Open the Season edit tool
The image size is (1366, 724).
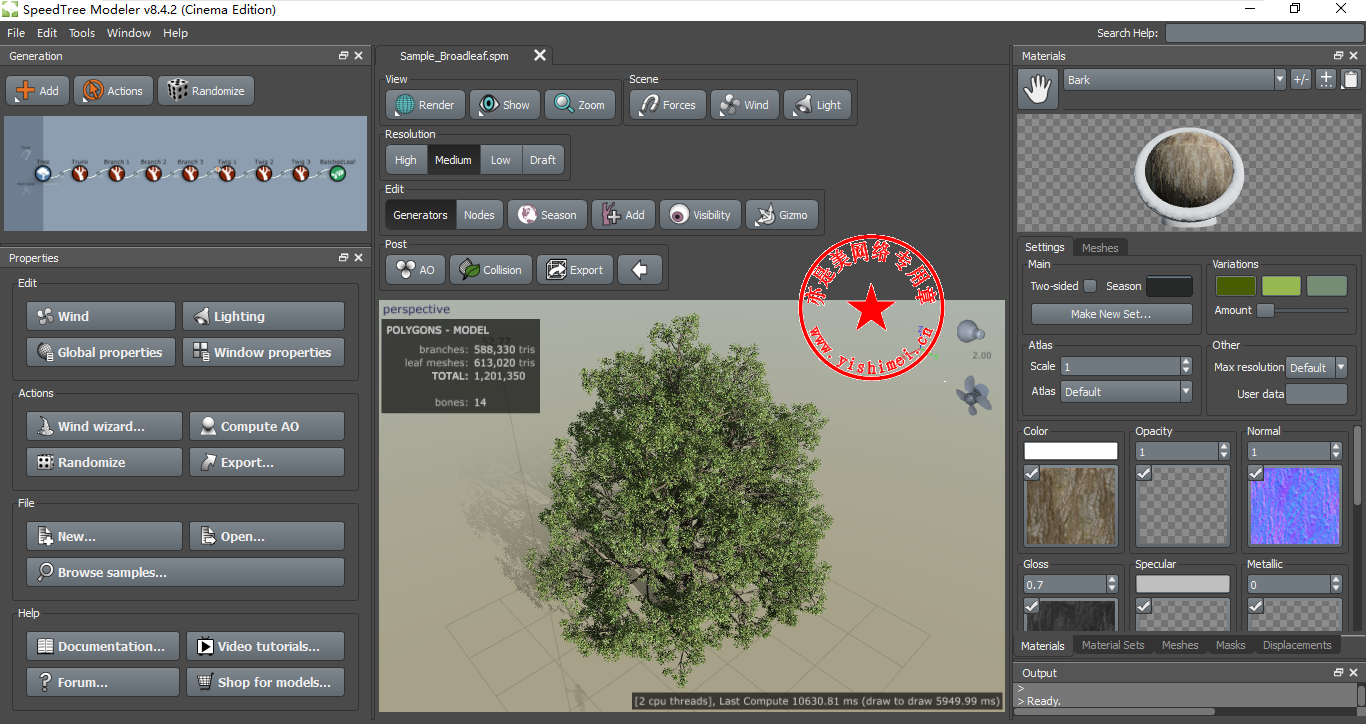(x=547, y=215)
